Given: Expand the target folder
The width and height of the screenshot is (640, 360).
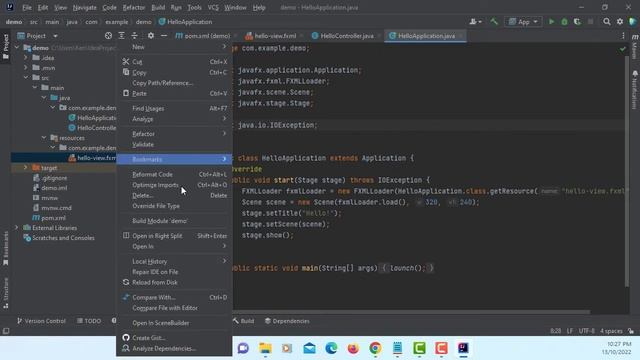Looking at the screenshot, I should coord(26,168).
